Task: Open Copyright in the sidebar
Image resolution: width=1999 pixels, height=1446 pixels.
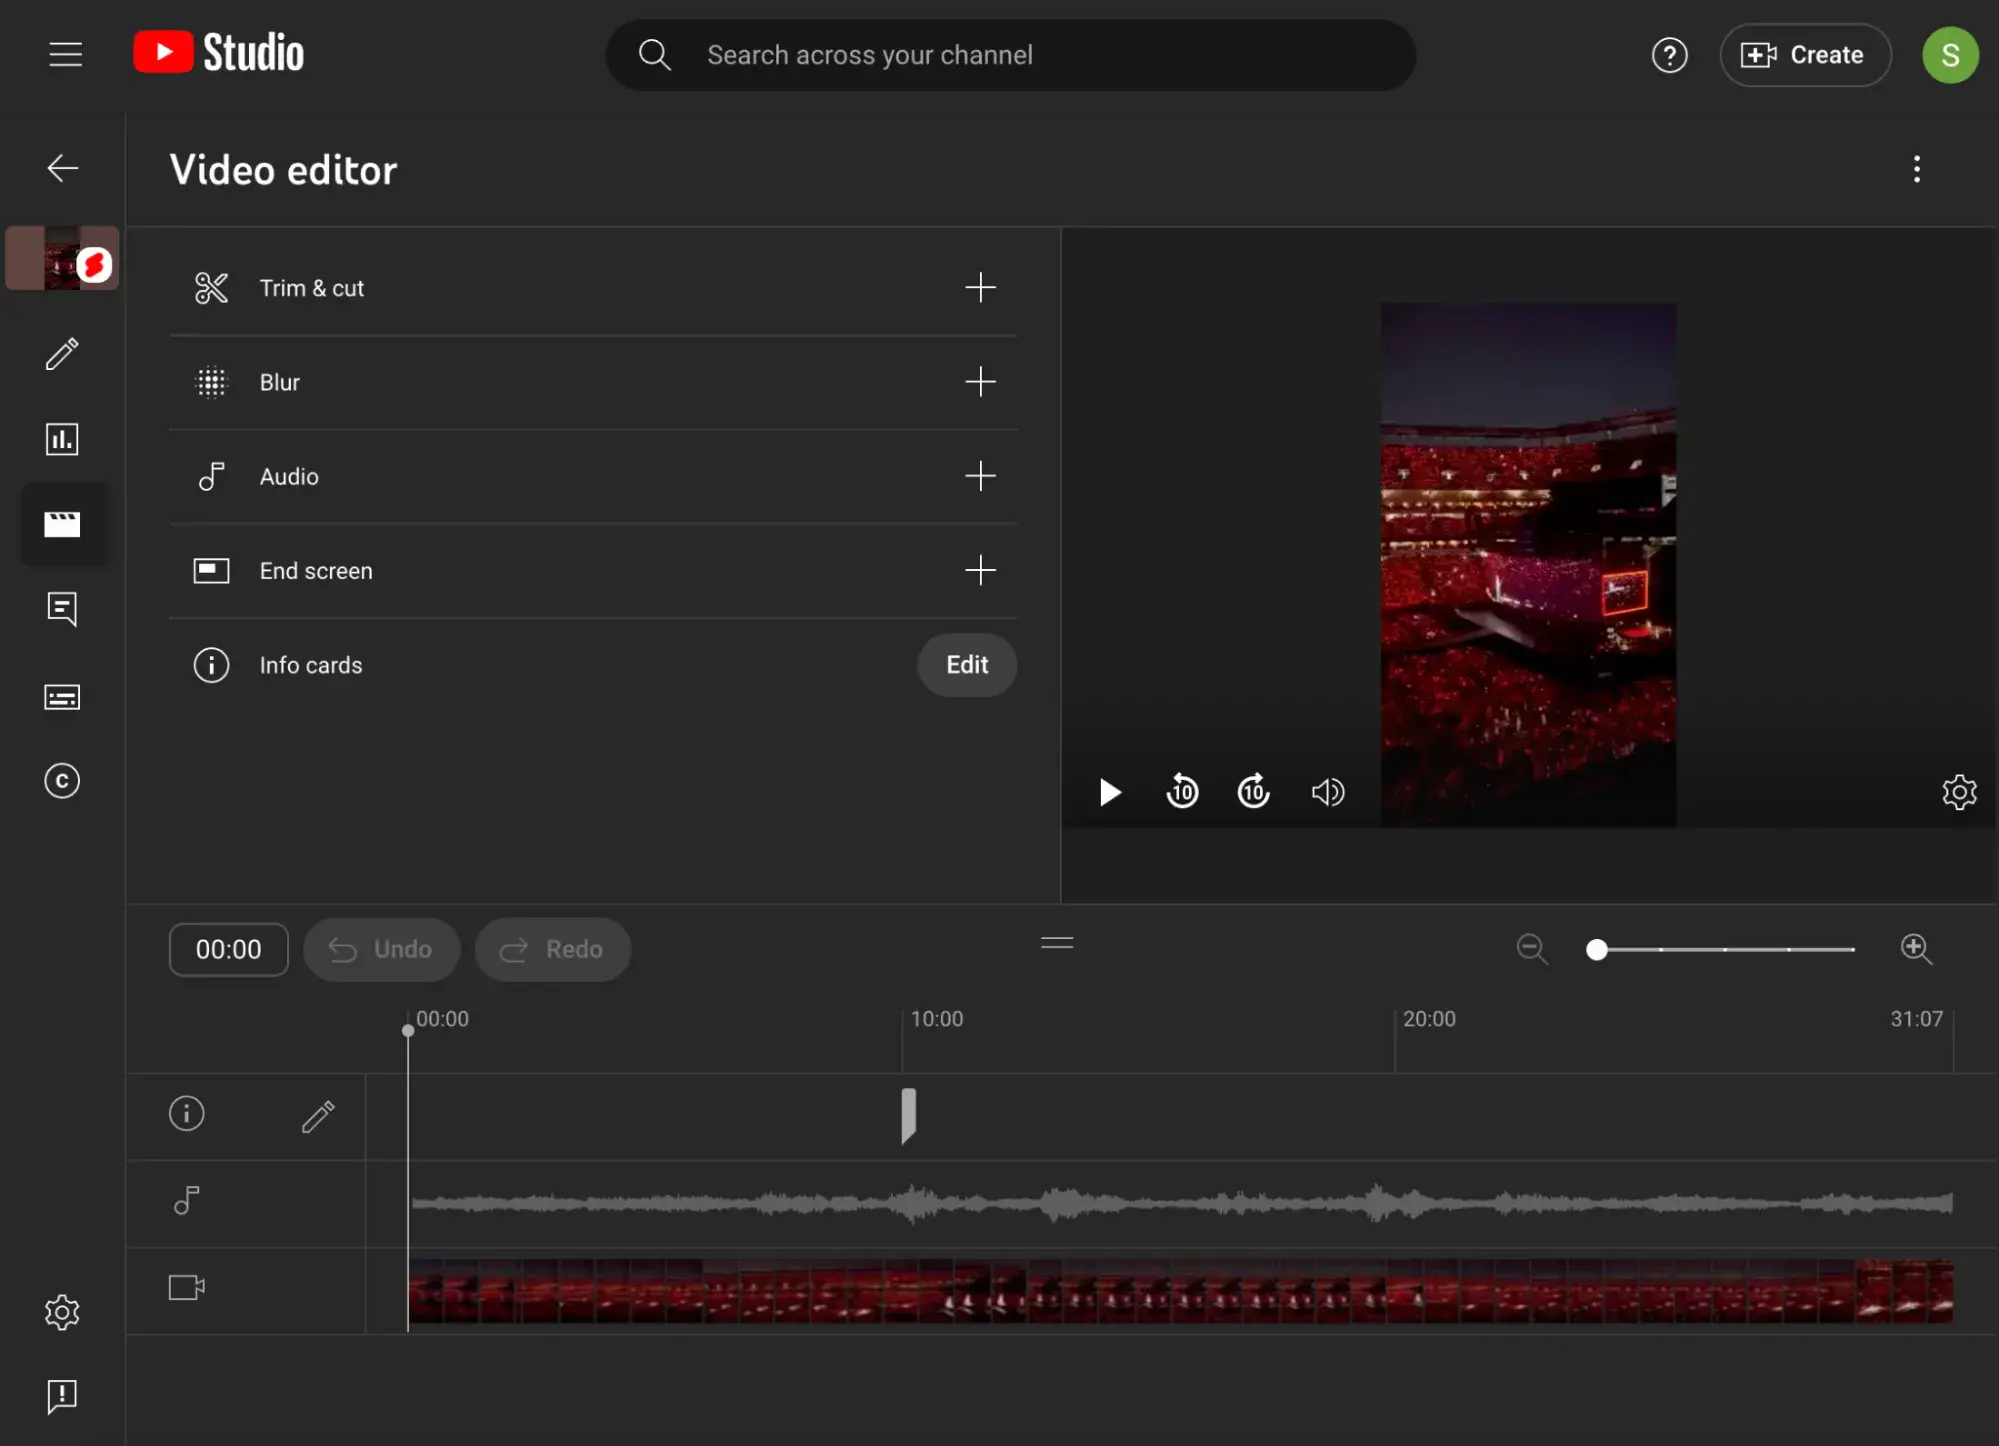Action: (x=62, y=781)
